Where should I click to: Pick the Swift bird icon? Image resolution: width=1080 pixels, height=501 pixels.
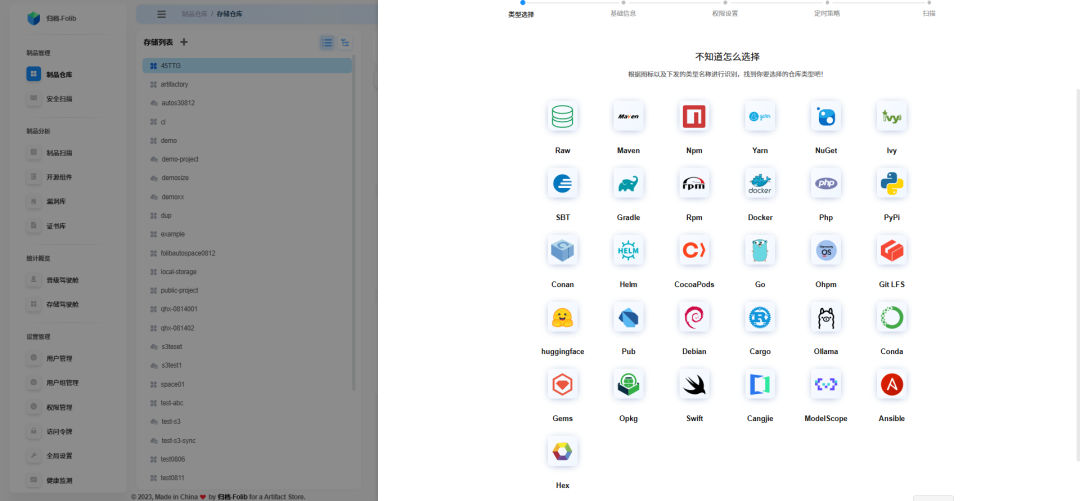click(694, 384)
